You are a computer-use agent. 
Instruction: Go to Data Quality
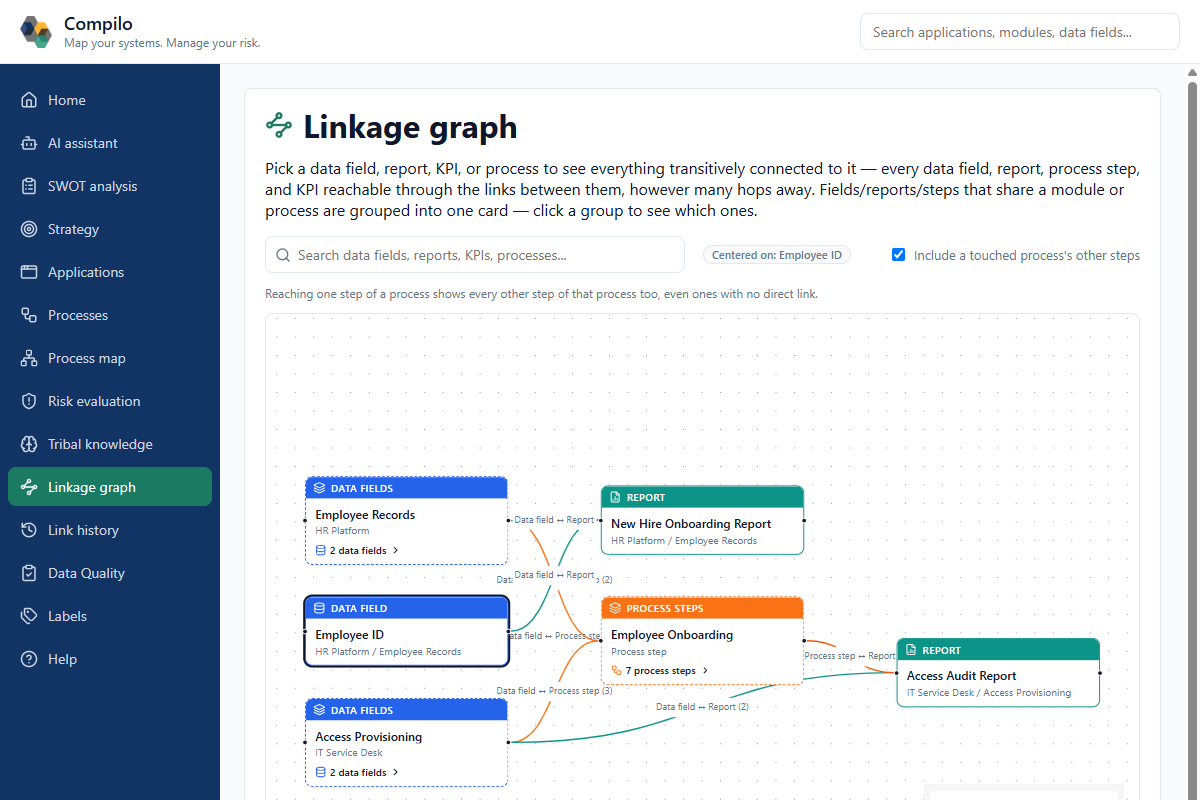click(x=110, y=573)
